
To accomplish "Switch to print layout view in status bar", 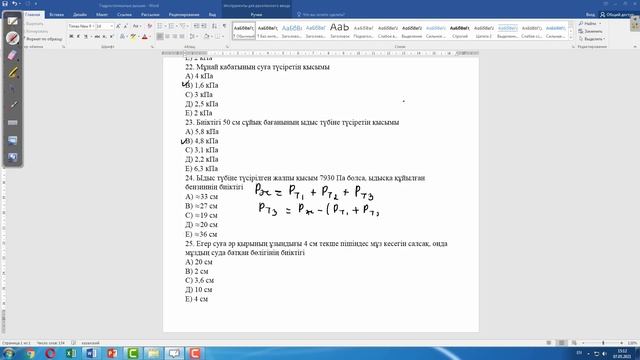I will (561, 343).
